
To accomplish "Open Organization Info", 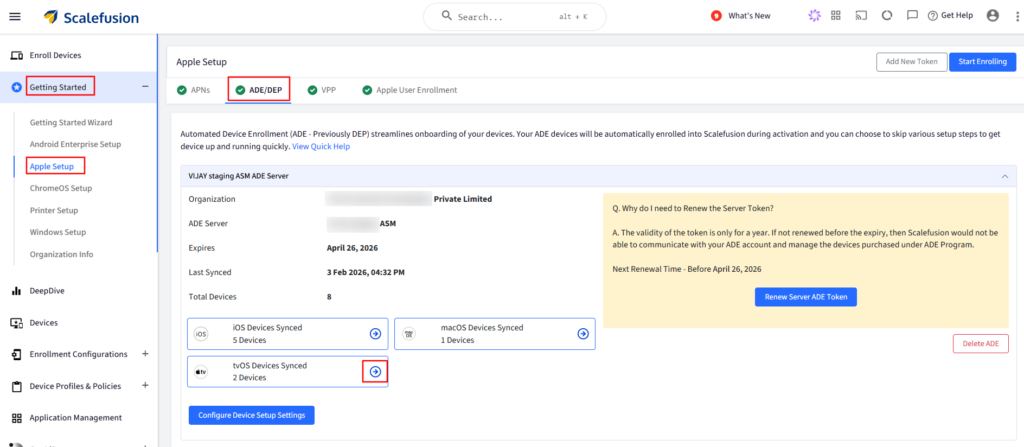I will [61, 254].
